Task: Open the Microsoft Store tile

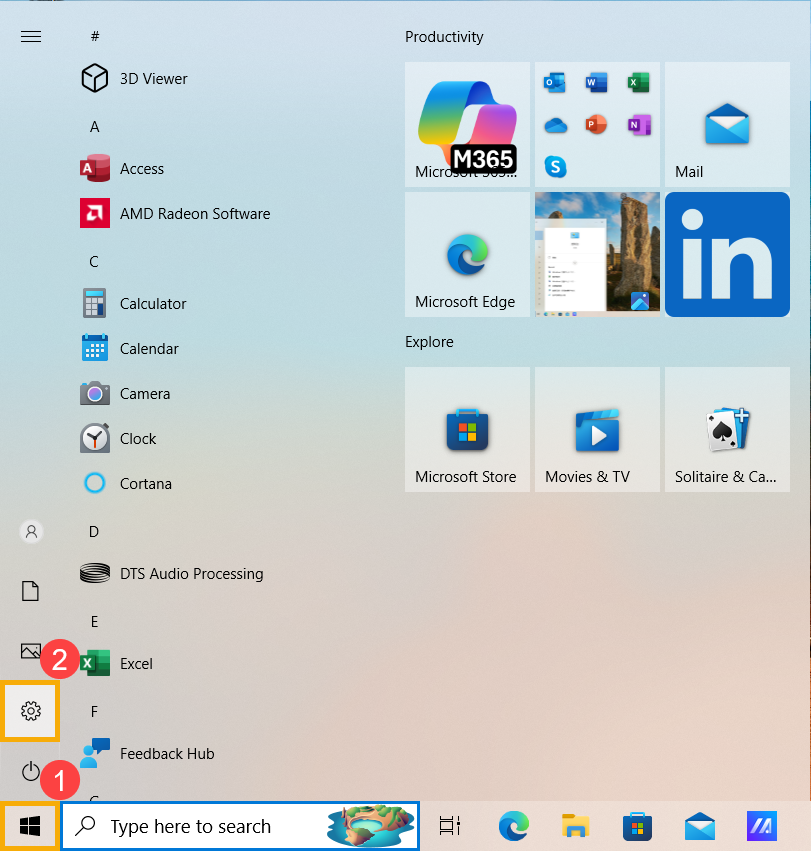Action: click(x=467, y=429)
